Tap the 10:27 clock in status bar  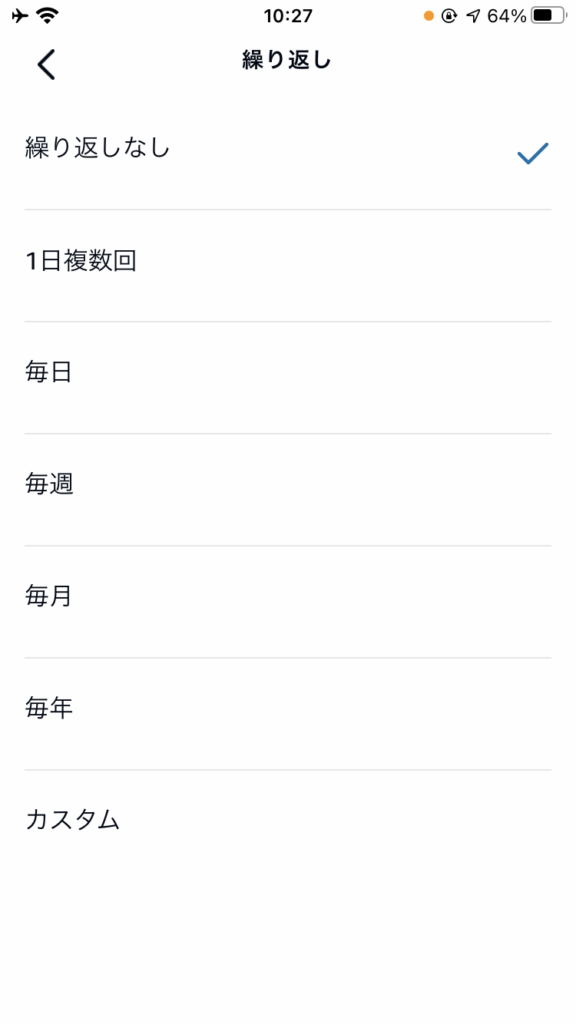click(288, 16)
